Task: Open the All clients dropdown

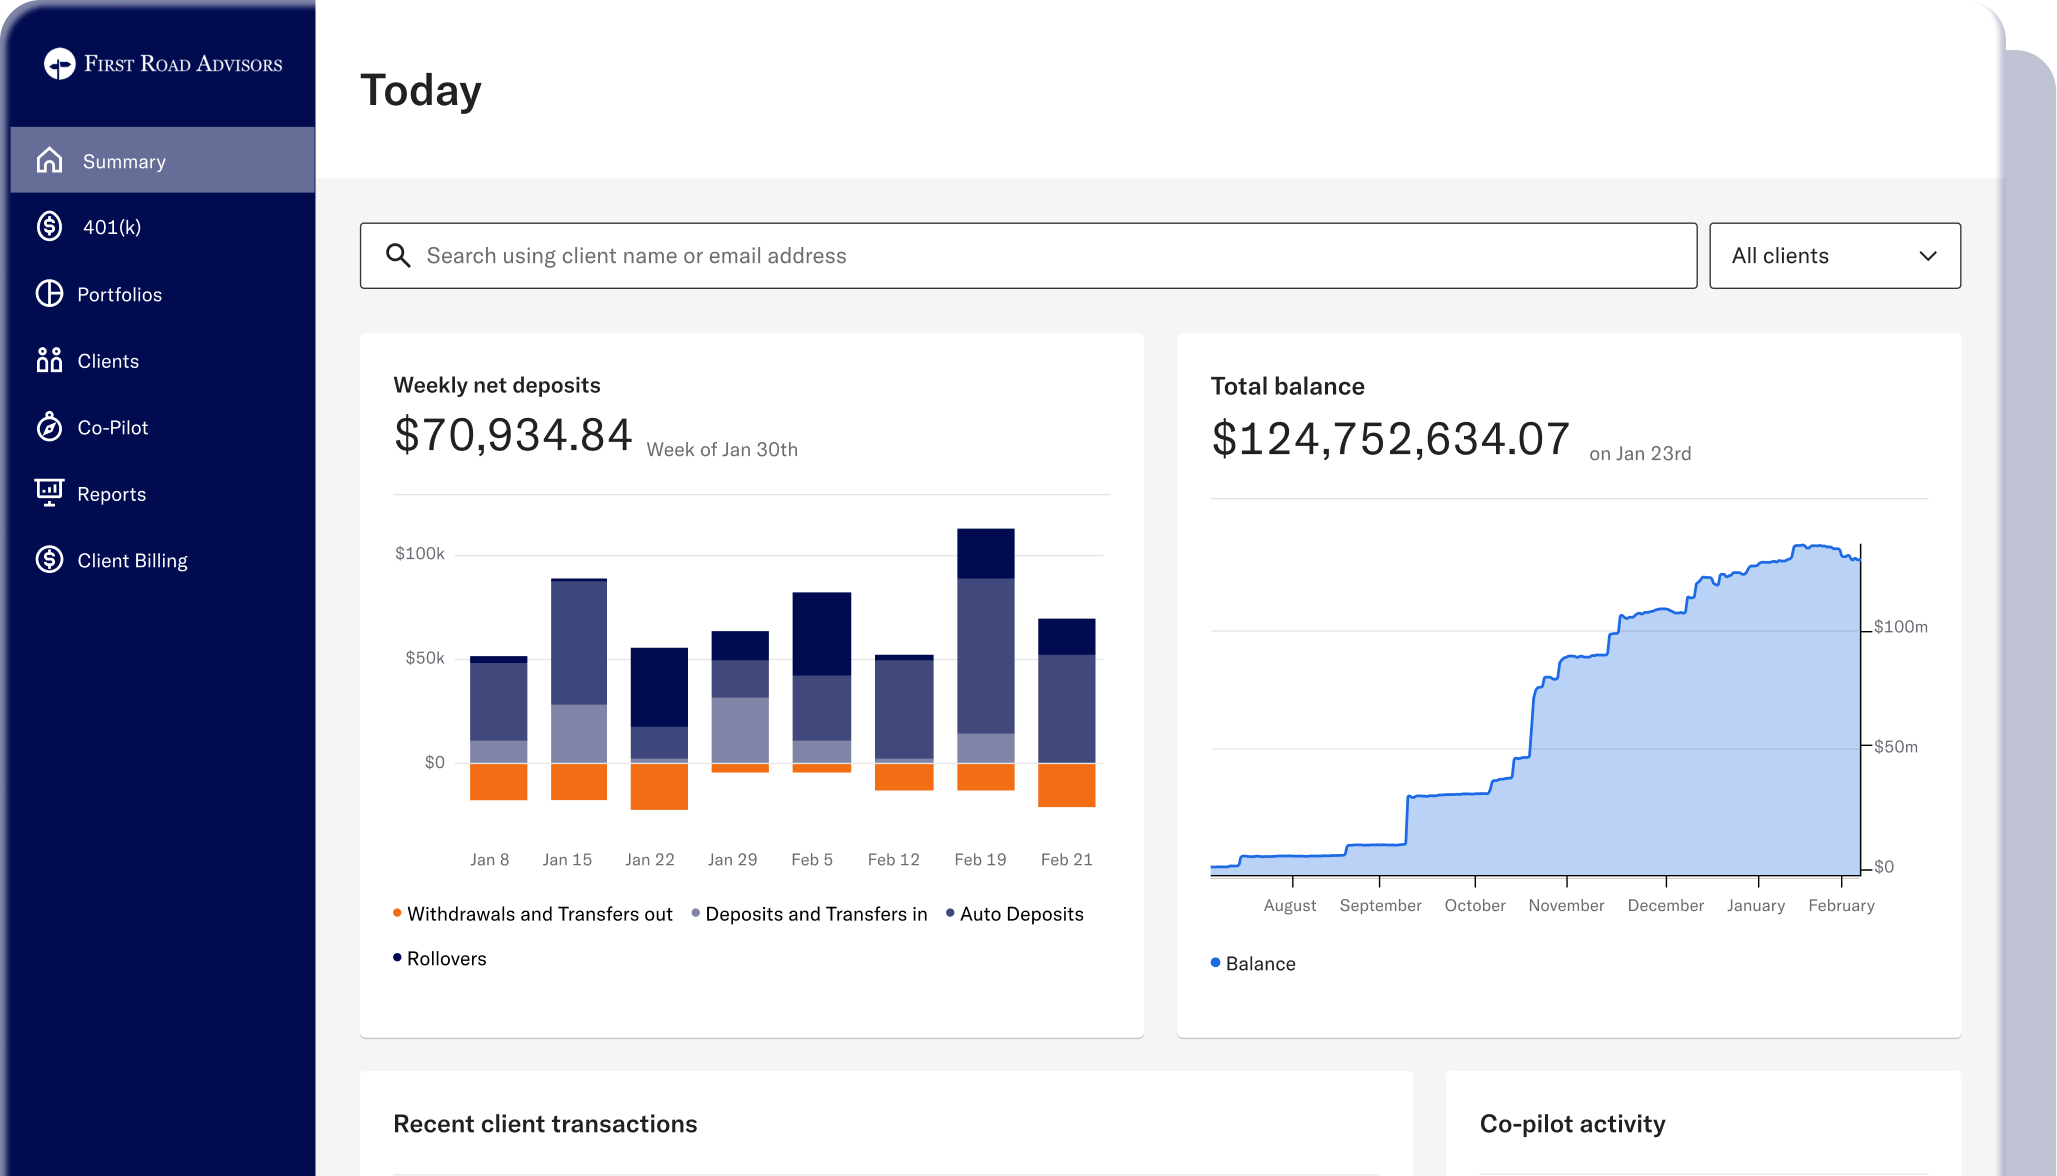Action: pyautogui.click(x=1835, y=256)
